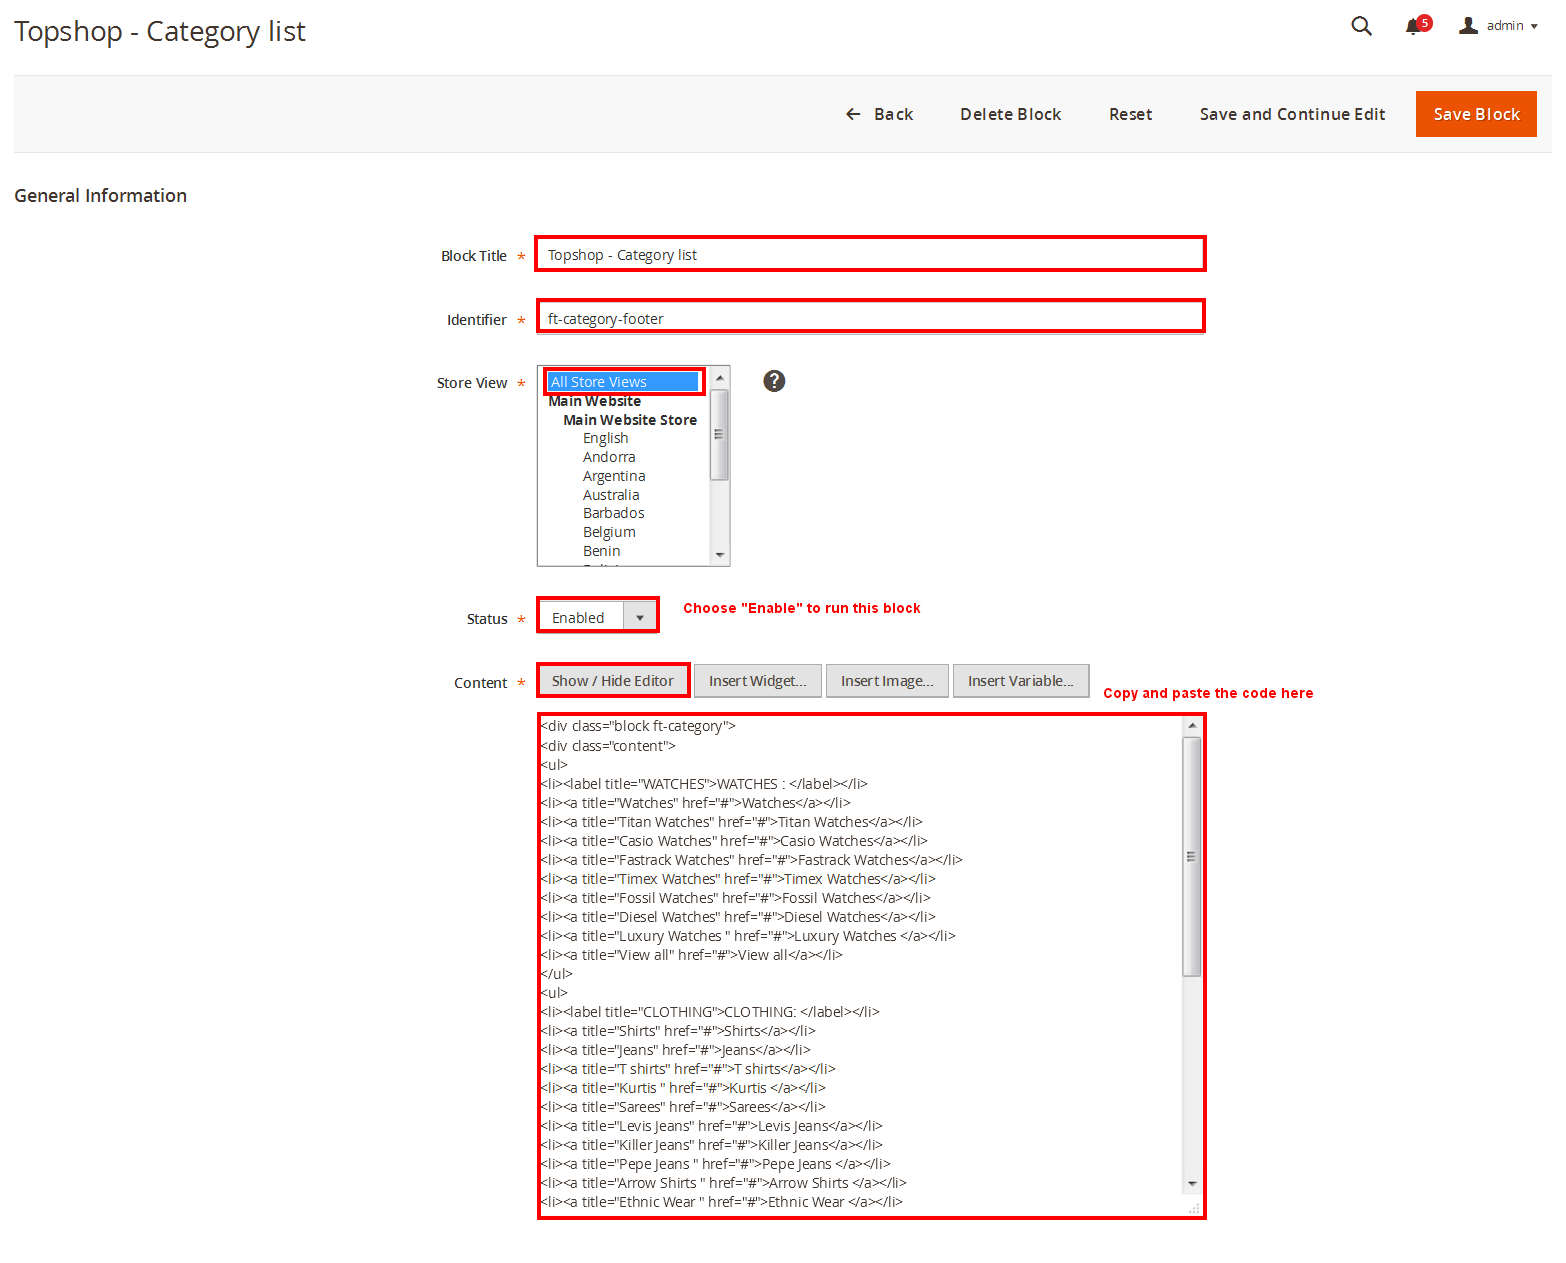Click the 'Casio Watches' code line
1566x1263 pixels.
[x=734, y=841]
